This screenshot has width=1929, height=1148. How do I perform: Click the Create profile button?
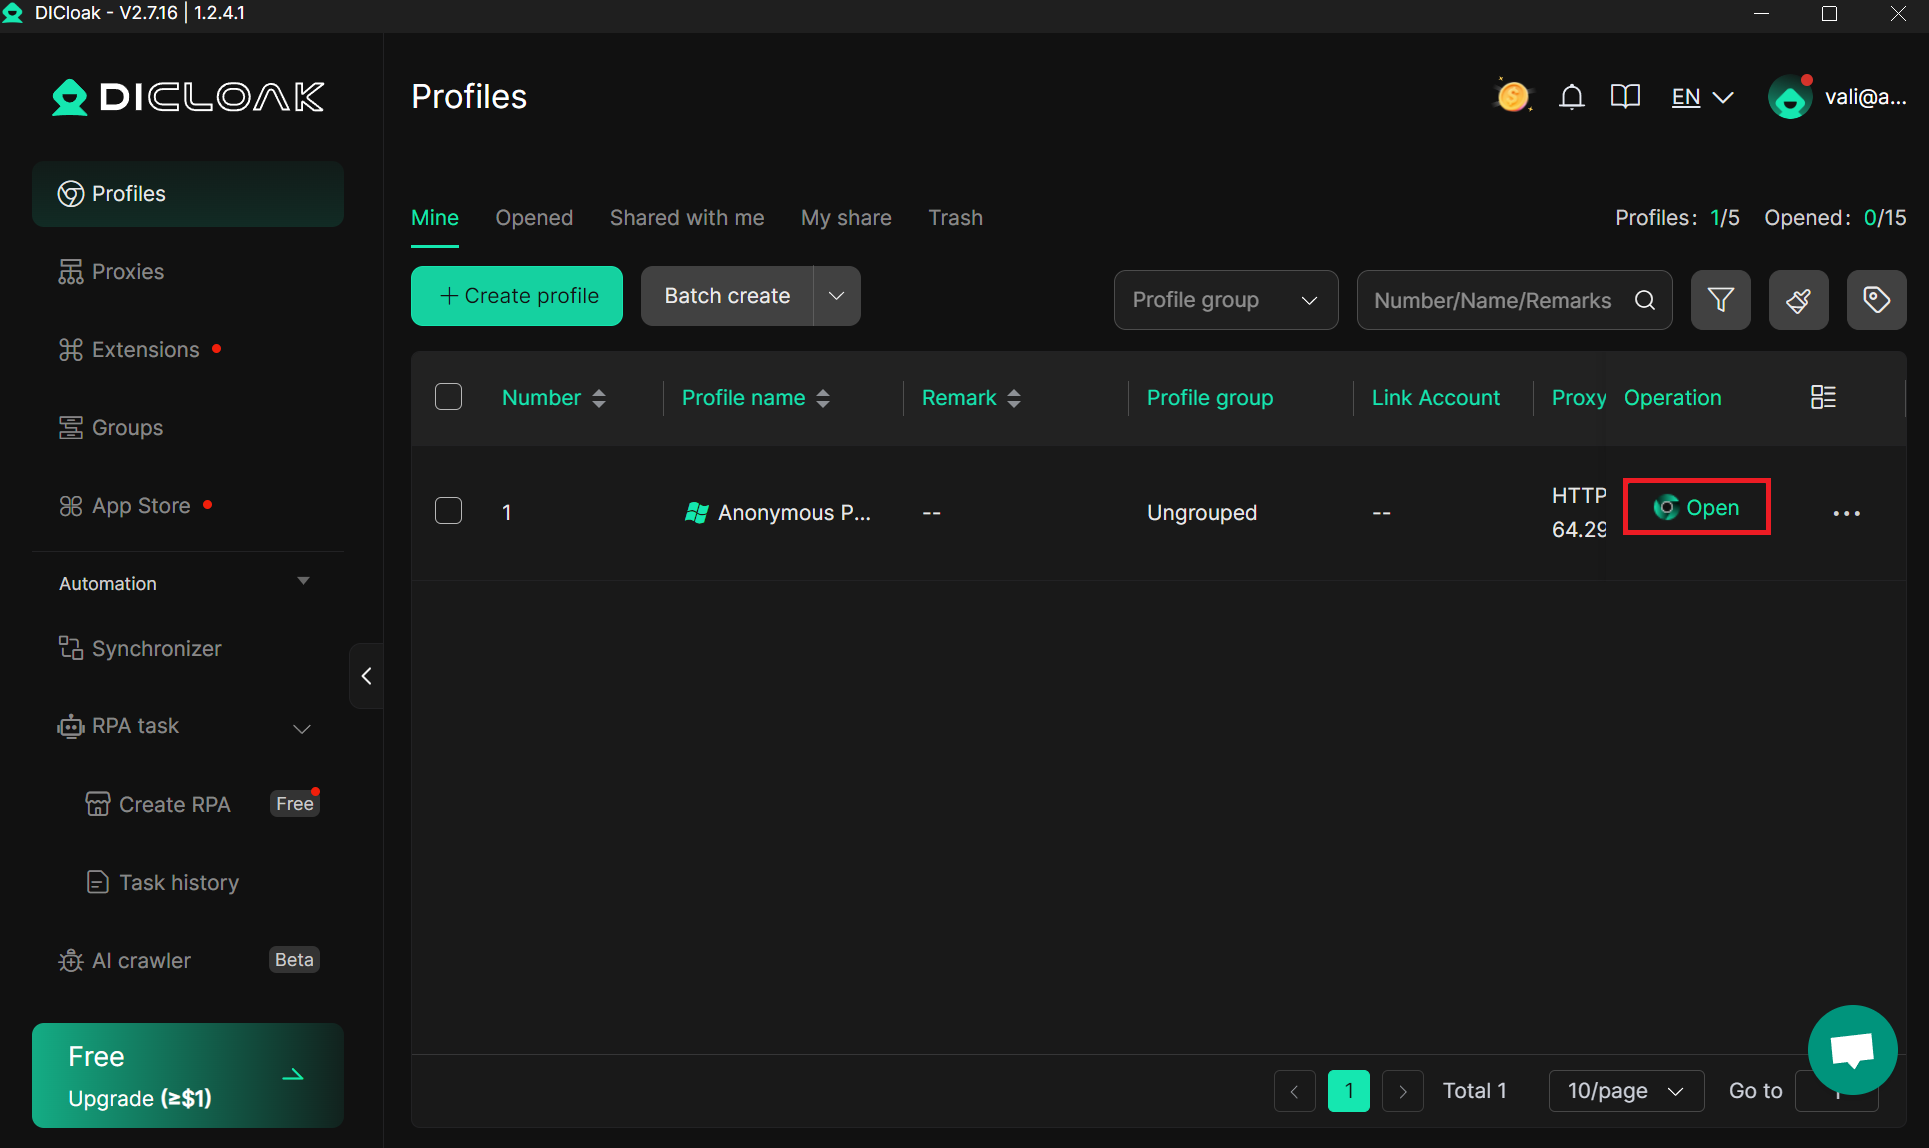click(516, 295)
